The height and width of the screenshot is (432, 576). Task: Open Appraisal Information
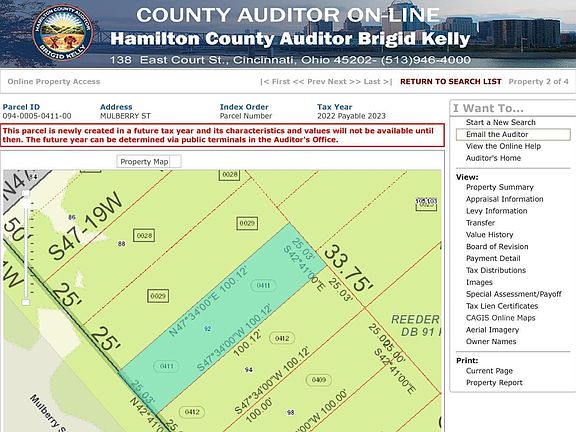tap(504, 199)
